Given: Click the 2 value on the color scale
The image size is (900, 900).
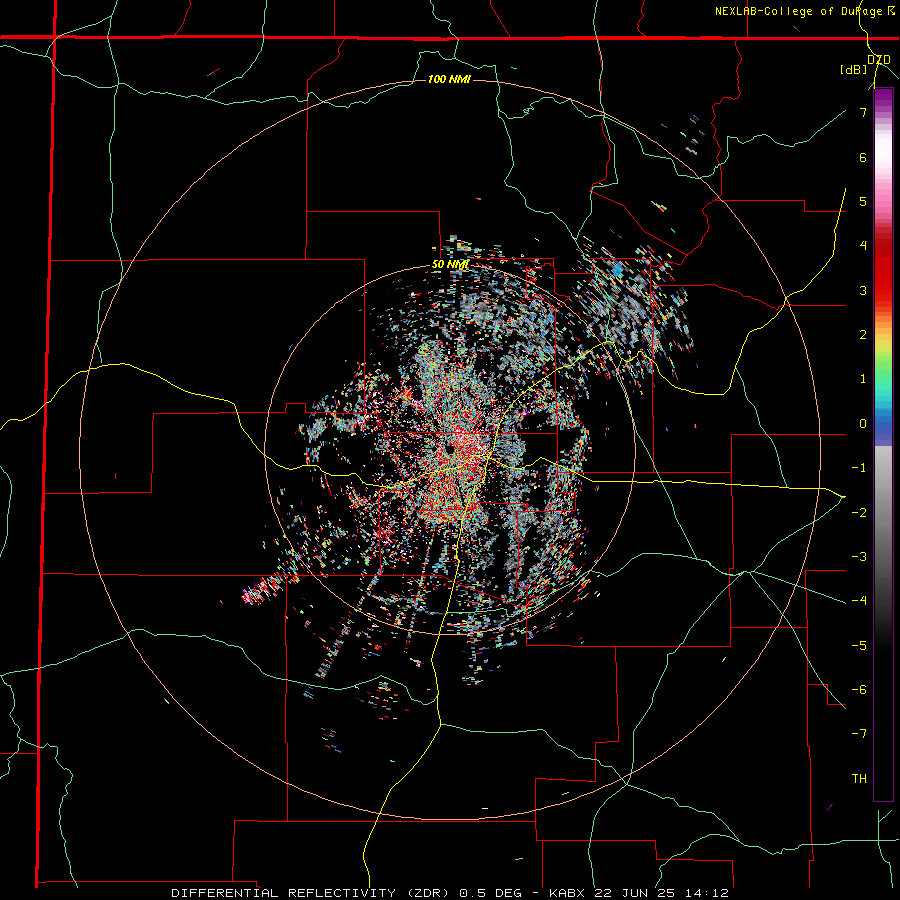Looking at the screenshot, I should (863, 335).
